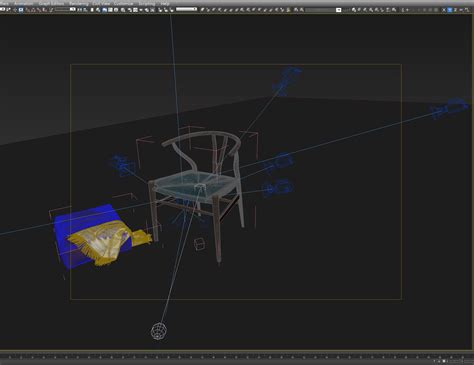The height and width of the screenshot is (365, 474).
Task: Toggle the highlighted transform tool in main toolbar
Action: (105, 10)
